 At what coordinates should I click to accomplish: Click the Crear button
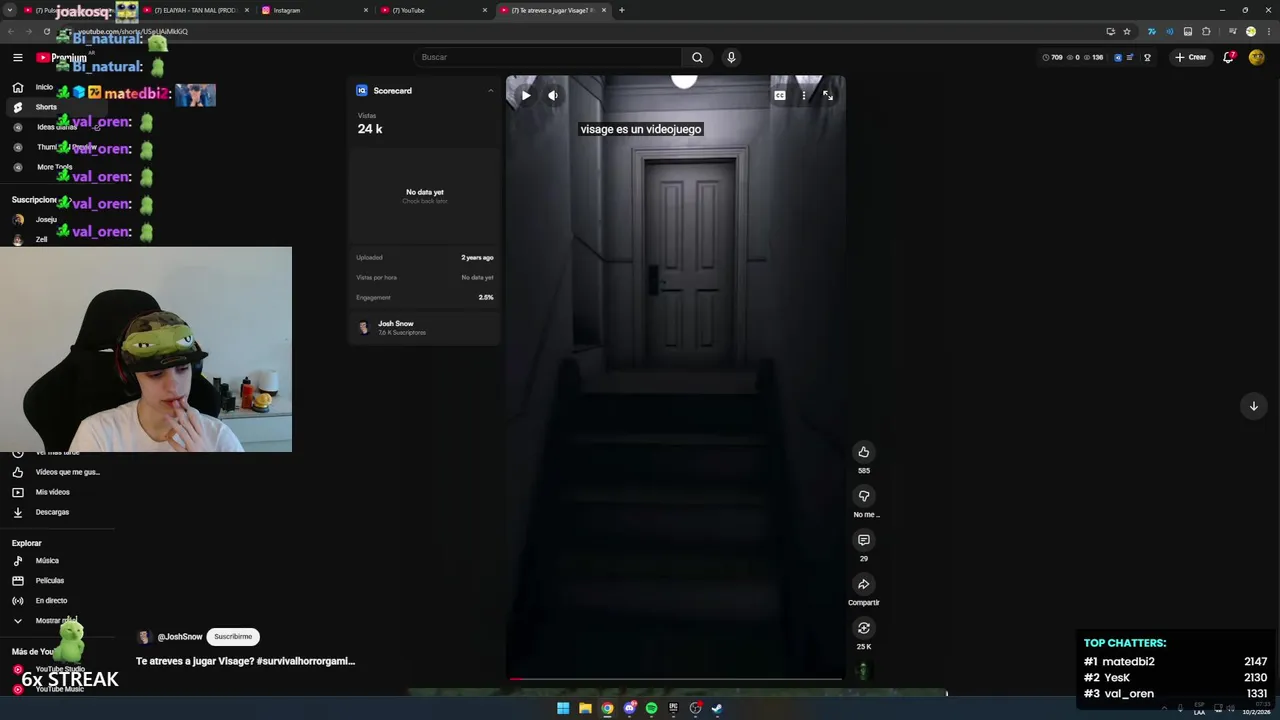(1191, 57)
